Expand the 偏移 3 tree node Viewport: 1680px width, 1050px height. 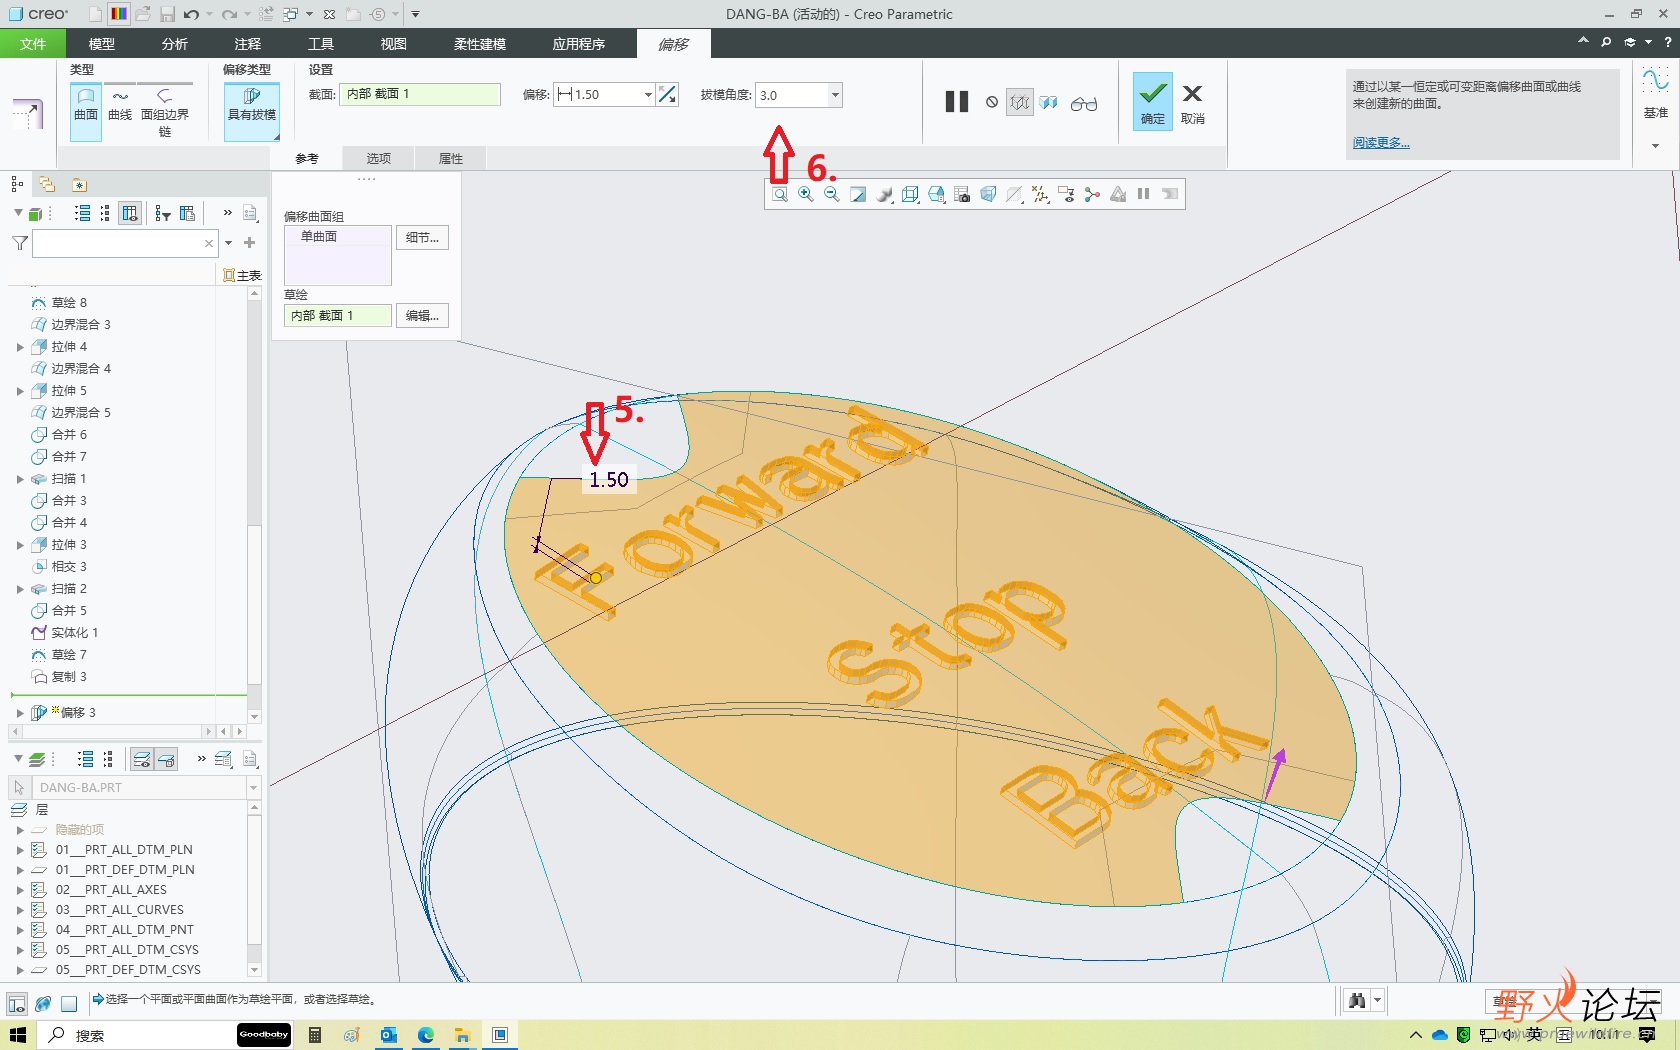[20, 713]
